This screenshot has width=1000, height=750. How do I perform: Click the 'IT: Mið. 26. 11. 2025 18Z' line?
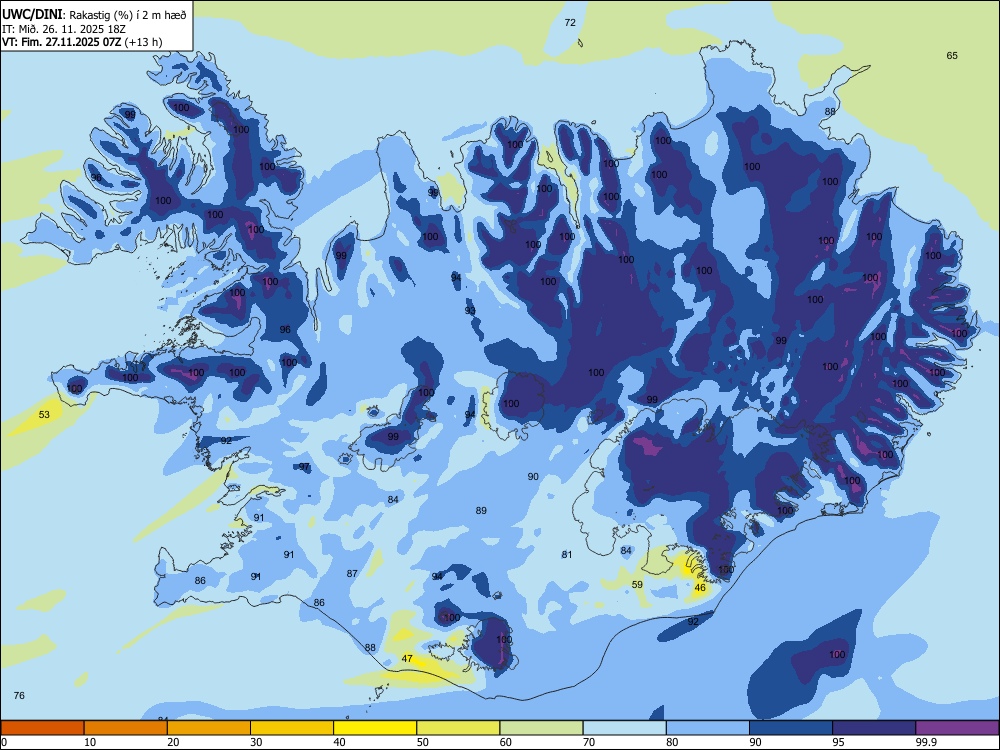(64, 29)
